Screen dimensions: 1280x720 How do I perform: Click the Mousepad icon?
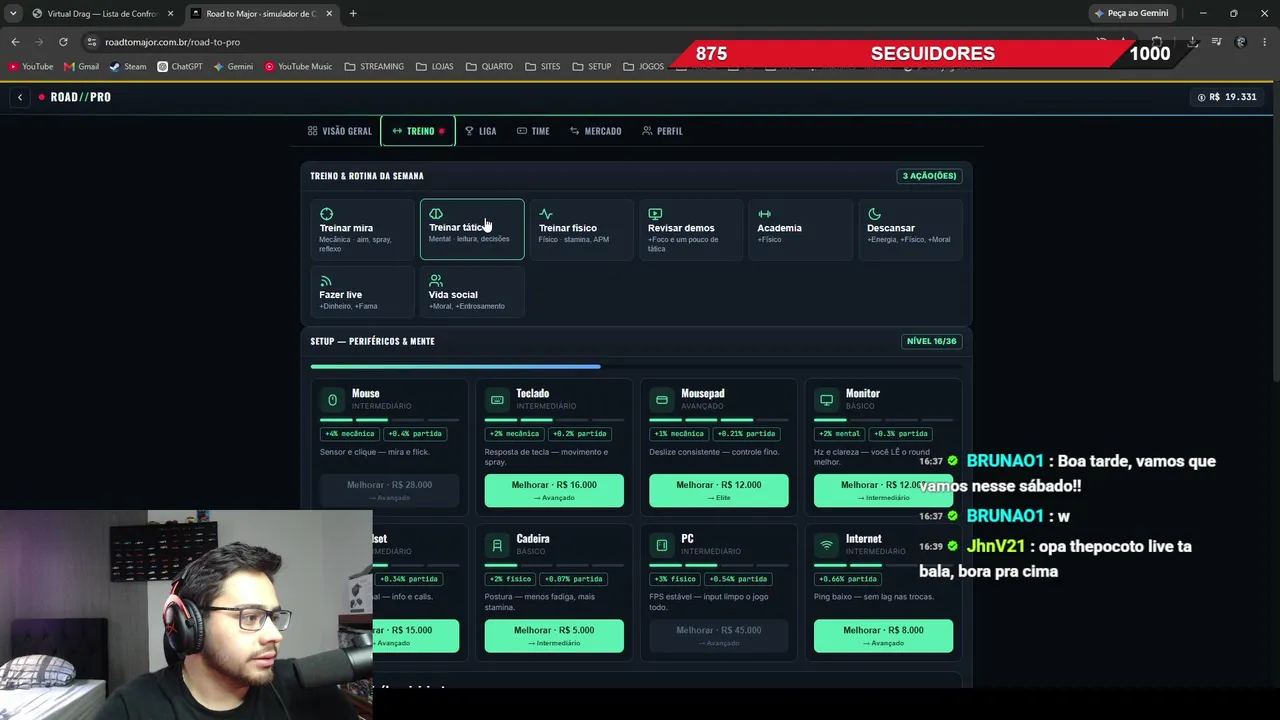662,400
